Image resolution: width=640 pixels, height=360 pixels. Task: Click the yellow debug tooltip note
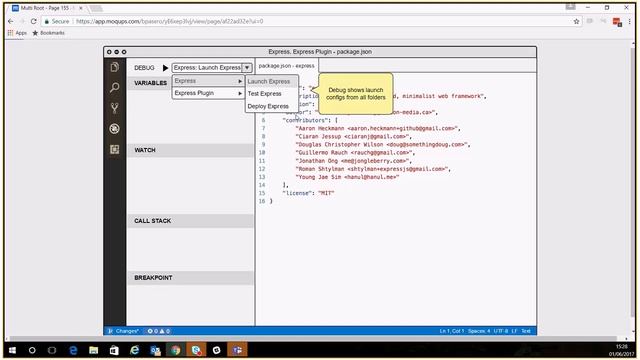click(356, 93)
